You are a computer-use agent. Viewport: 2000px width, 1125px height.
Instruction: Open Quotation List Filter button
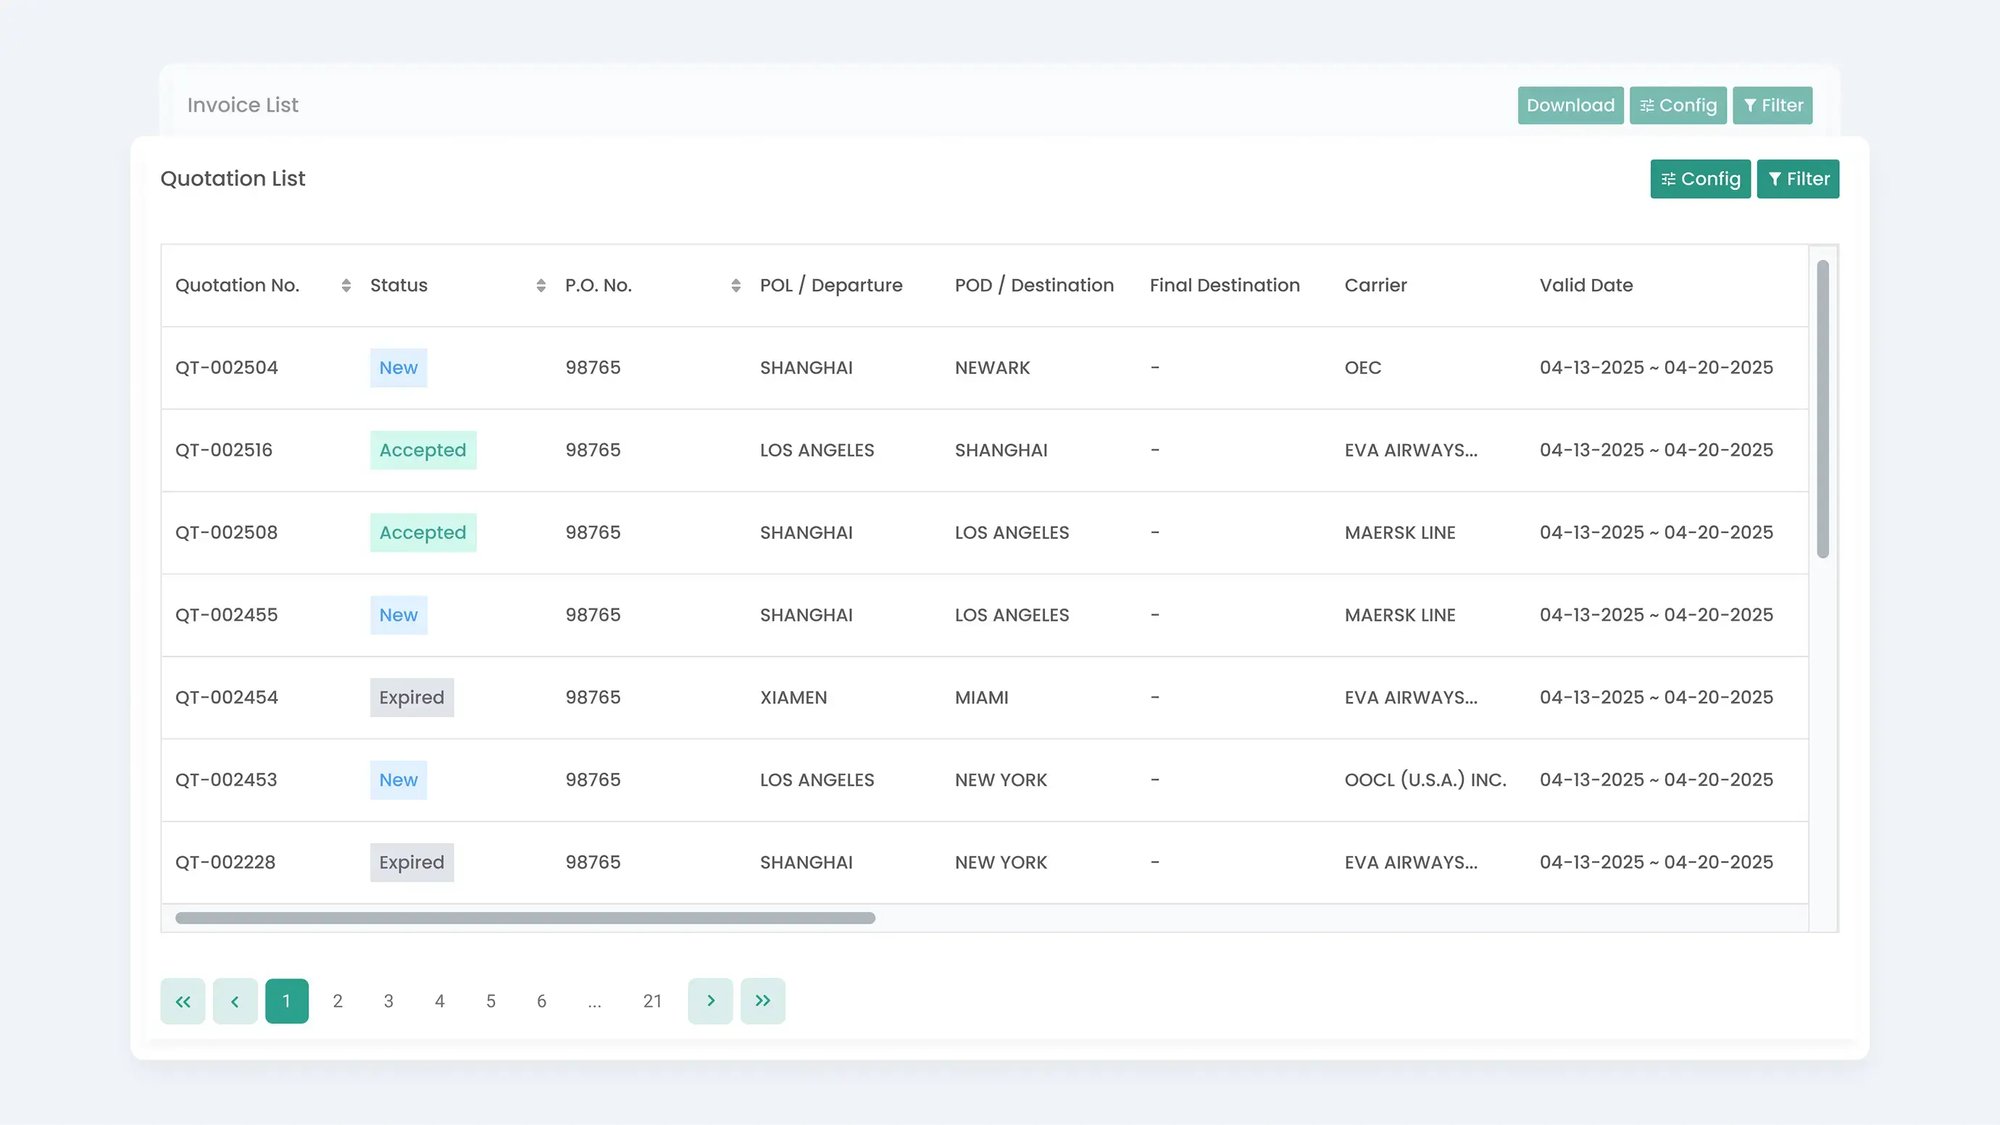(x=1798, y=179)
